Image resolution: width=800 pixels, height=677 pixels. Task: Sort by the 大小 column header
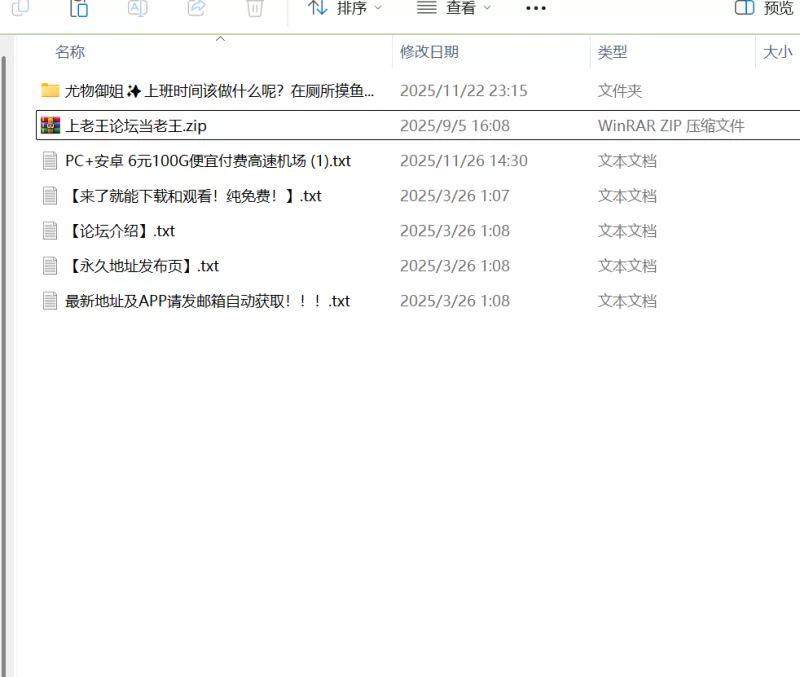[777, 52]
